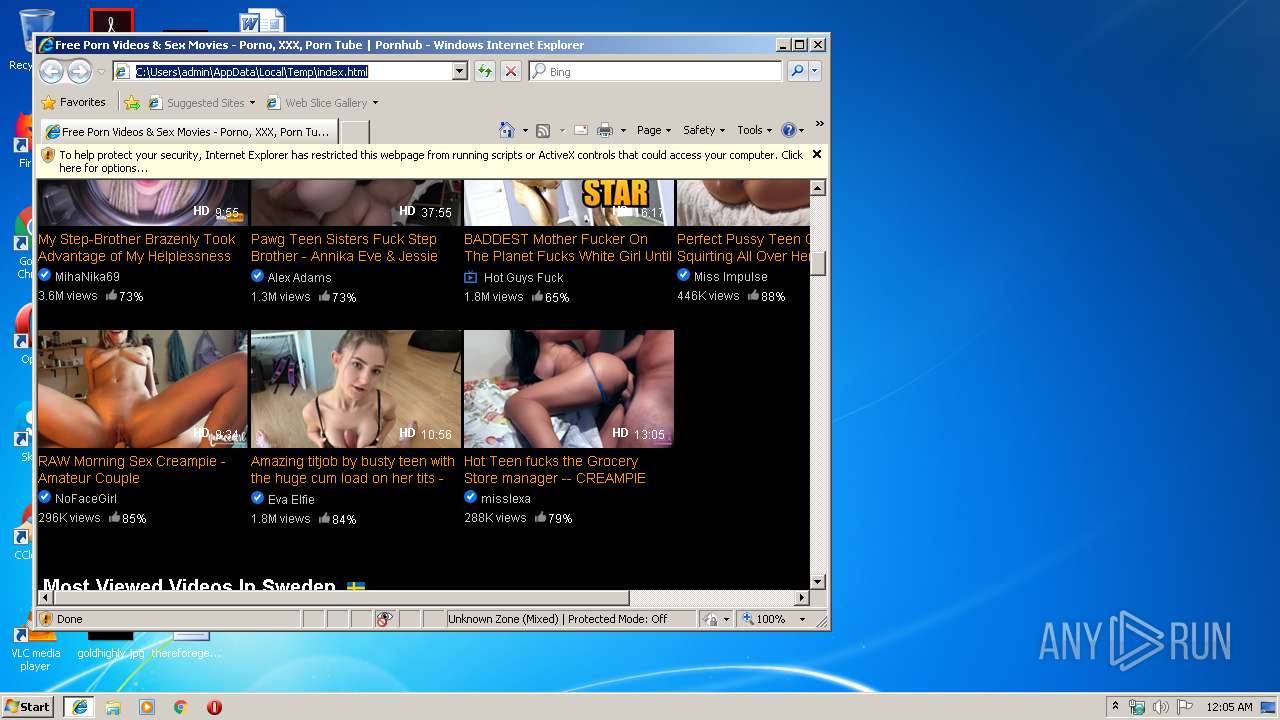Expand the Print options dropdown arrow
Screen dimensions: 1280x720
623,130
